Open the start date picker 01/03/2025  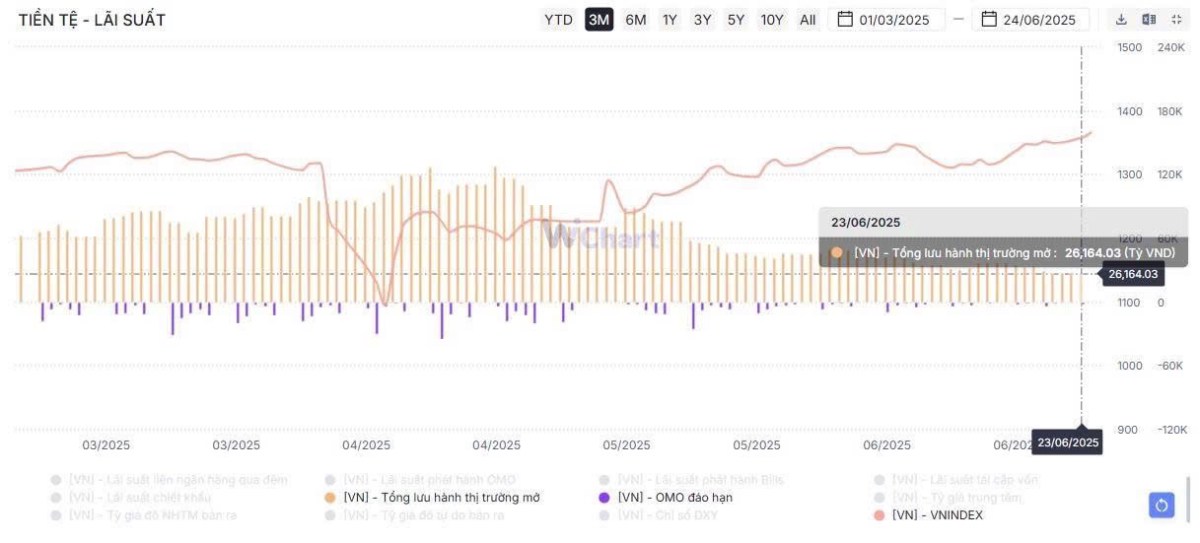point(894,20)
